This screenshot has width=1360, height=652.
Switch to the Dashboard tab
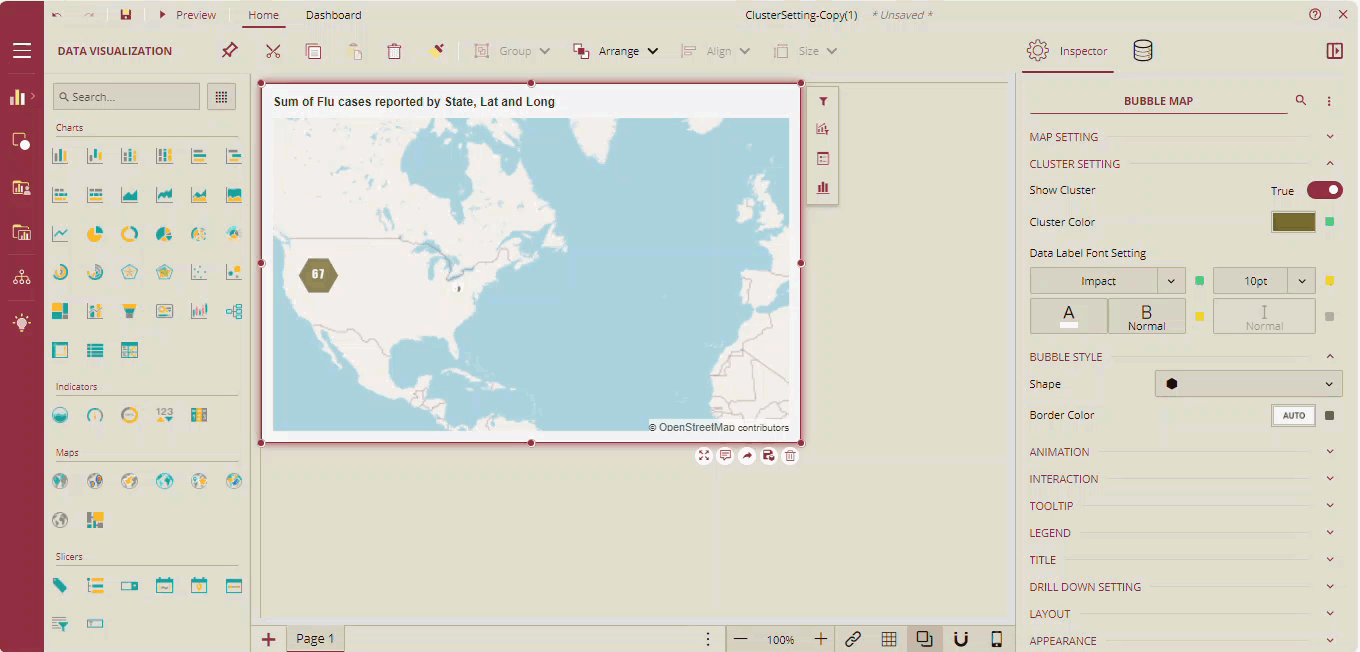coord(333,15)
